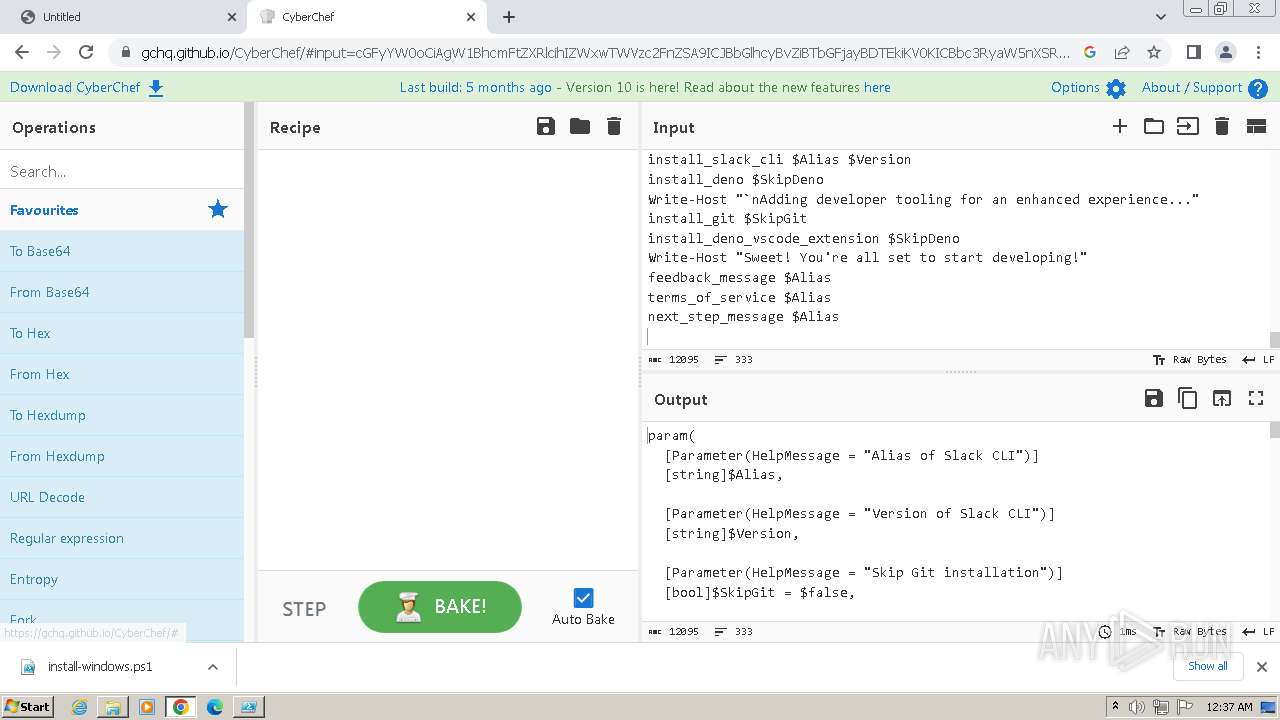Launch Internet Explorer from the taskbar
Viewport: 1280px width, 720px height.
coord(79,707)
